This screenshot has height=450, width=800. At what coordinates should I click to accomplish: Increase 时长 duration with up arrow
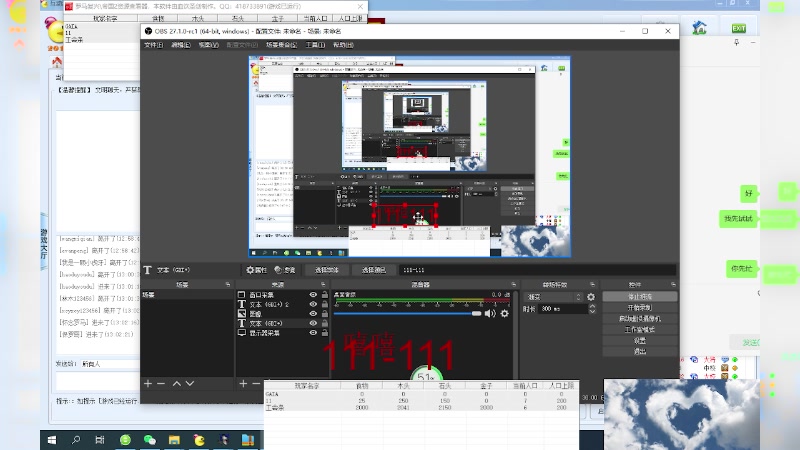tap(592, 306)
